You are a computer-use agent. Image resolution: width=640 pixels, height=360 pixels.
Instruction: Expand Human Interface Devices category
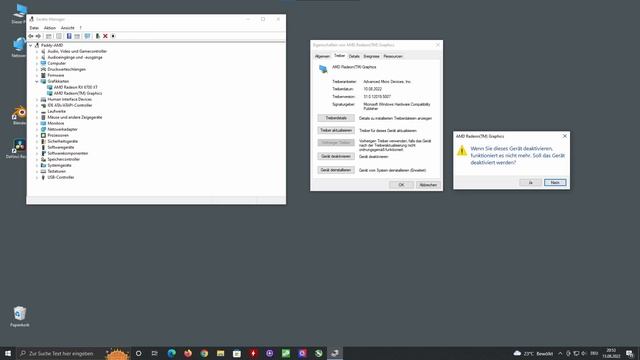point(37,99)
